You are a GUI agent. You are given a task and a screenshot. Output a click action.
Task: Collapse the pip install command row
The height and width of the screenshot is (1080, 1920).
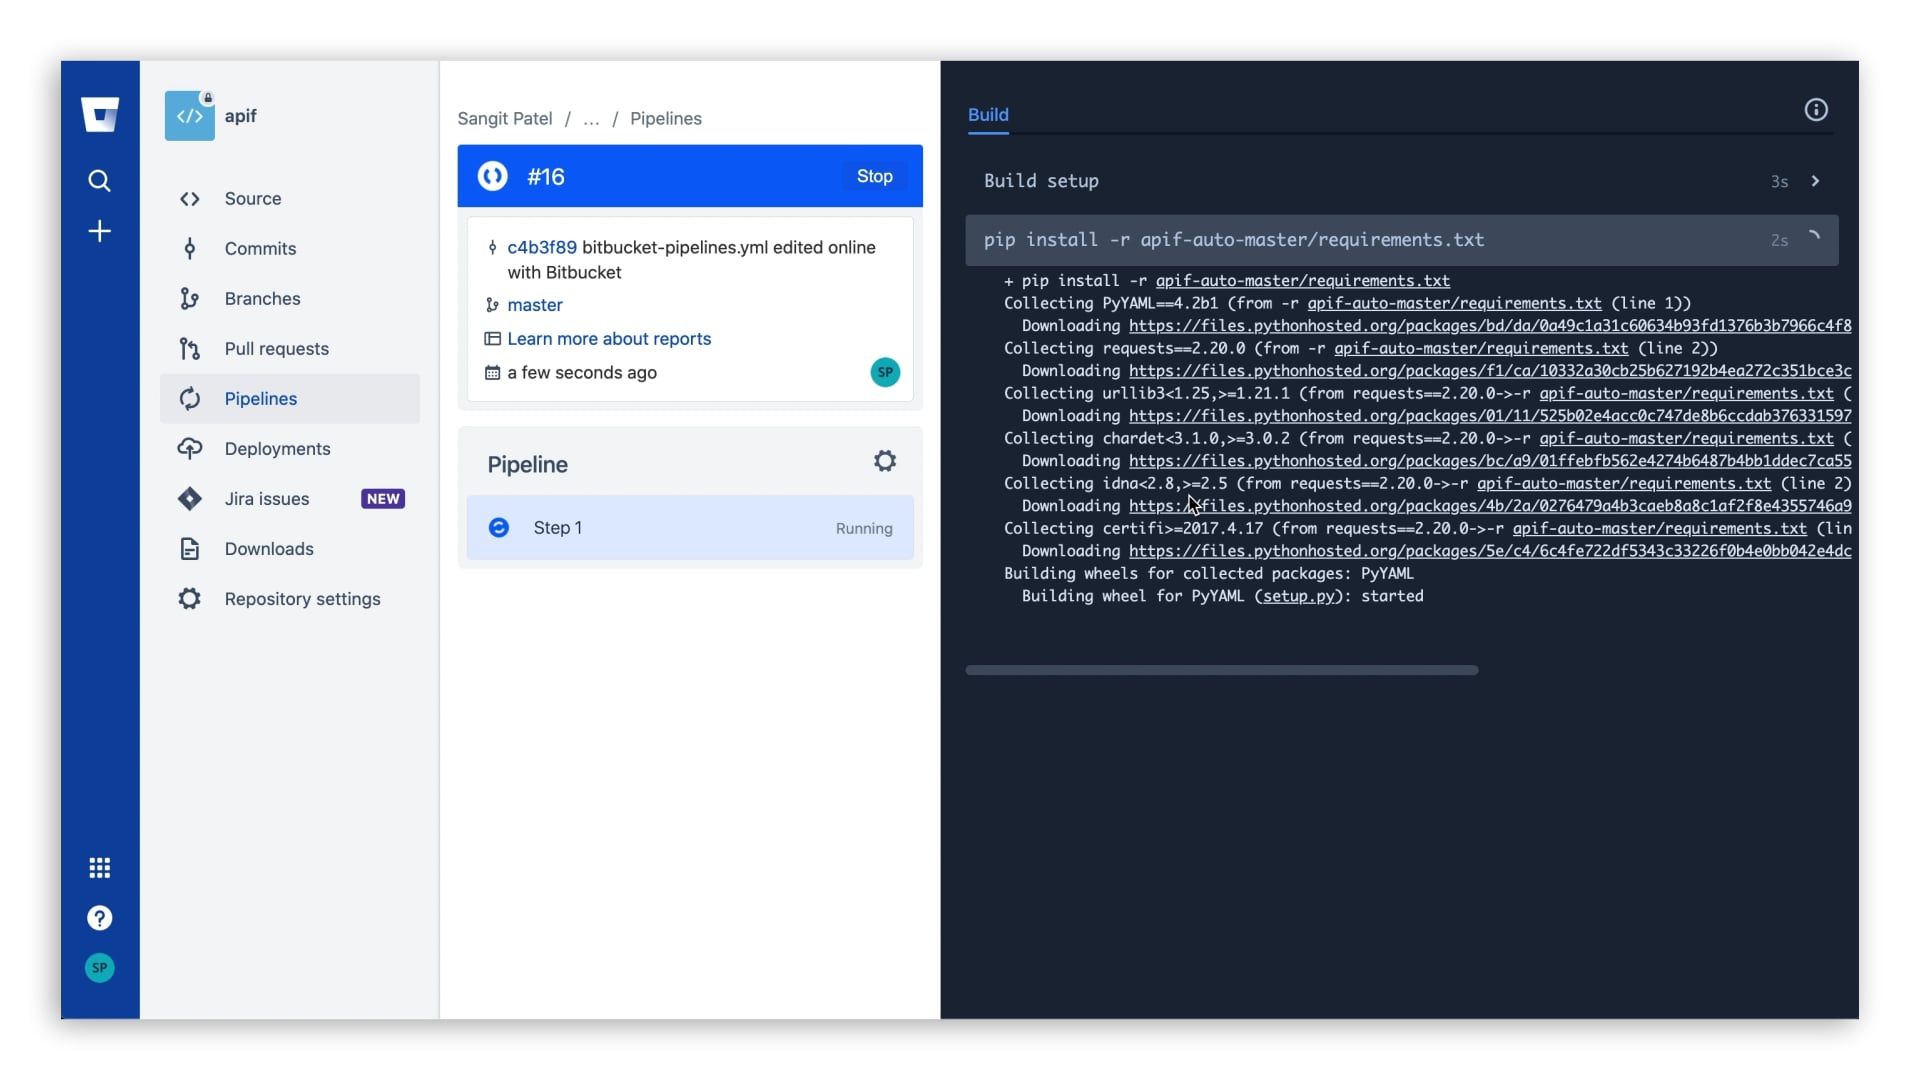click(1401, 240)
